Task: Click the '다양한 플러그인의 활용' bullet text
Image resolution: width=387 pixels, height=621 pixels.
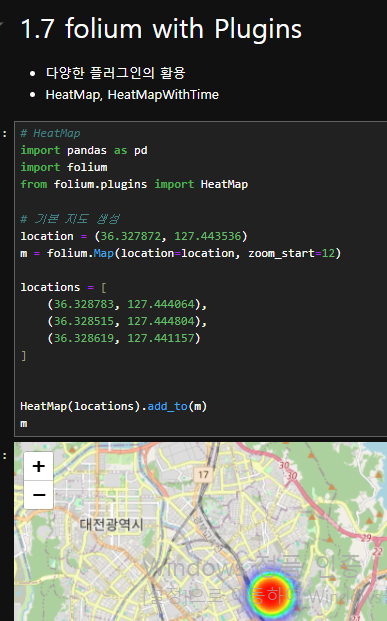Action: coord(115,73)
